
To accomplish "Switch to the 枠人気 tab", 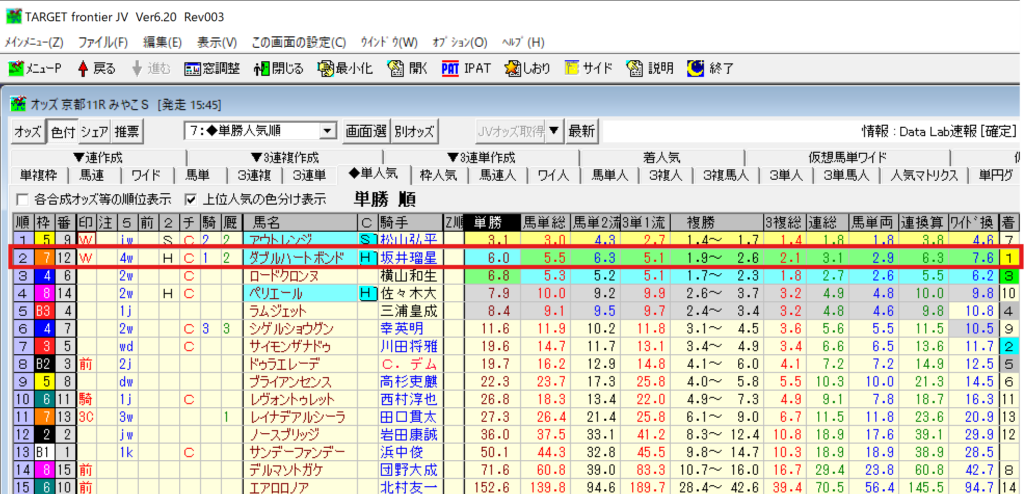I will [437, 175].
